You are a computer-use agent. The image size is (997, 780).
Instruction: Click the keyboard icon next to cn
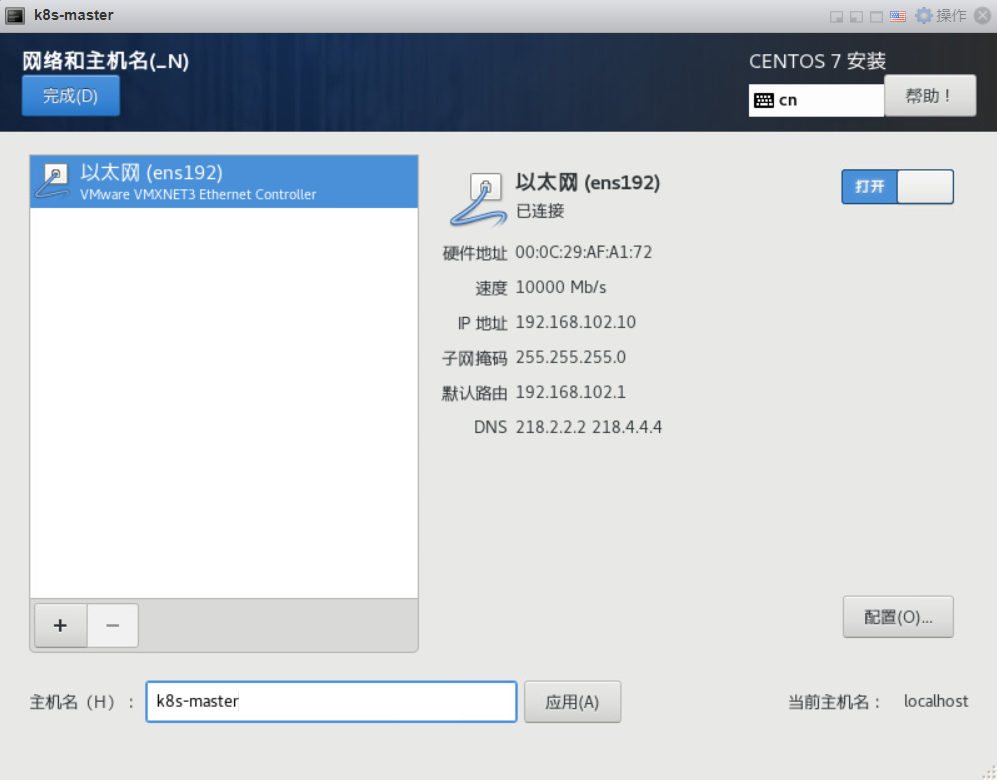coord(764,100)
